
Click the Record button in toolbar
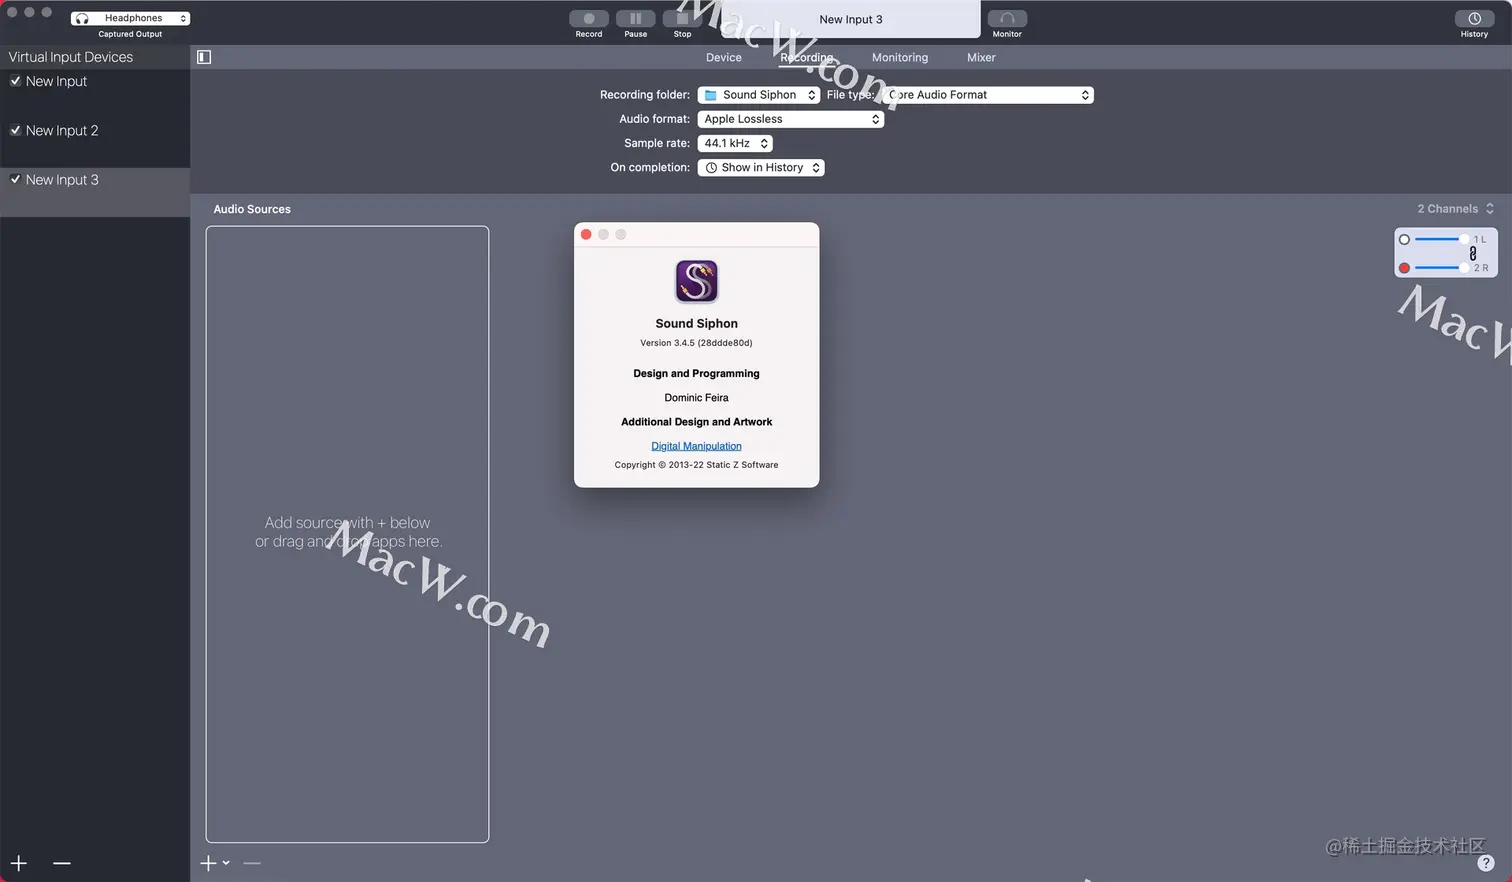[589, 18]
